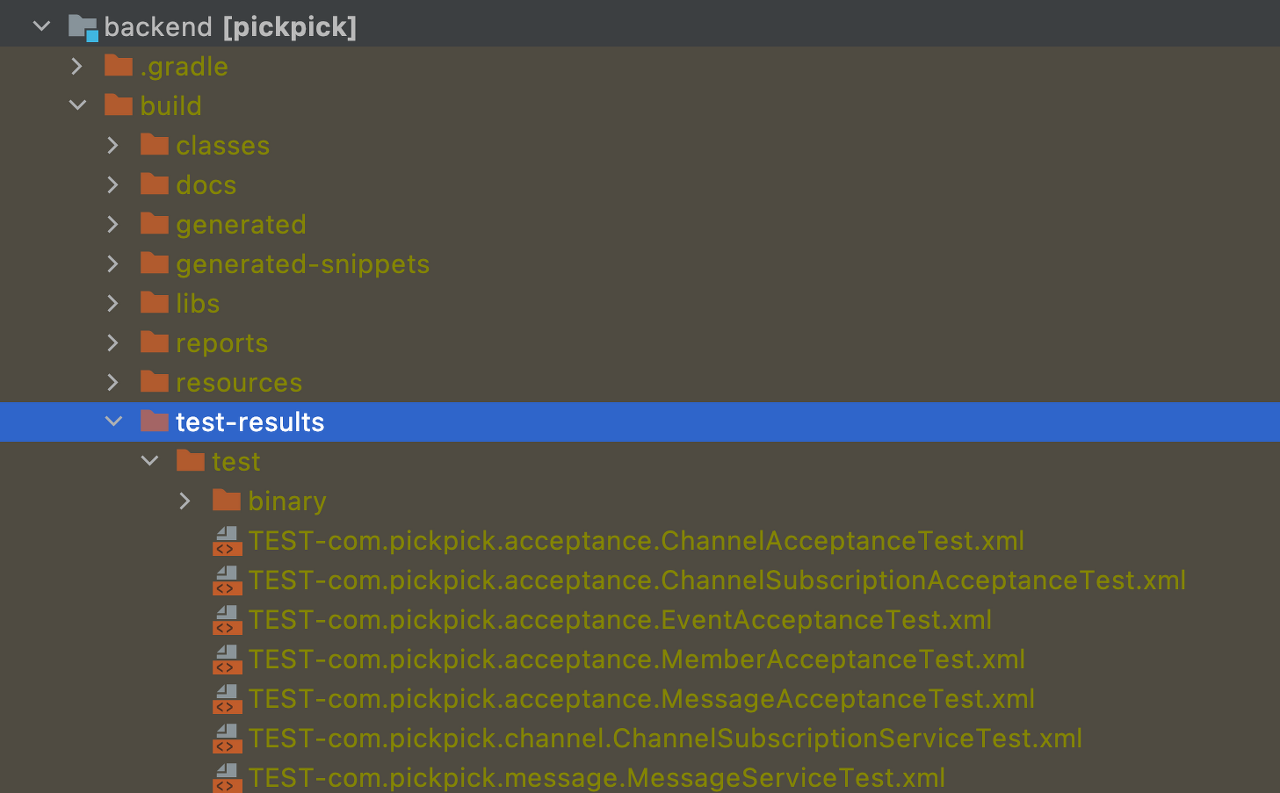Viewport: 1280px width, 793px height.
Task: Collapse the backend [pickpick] project root
Action: click(42, 27)
